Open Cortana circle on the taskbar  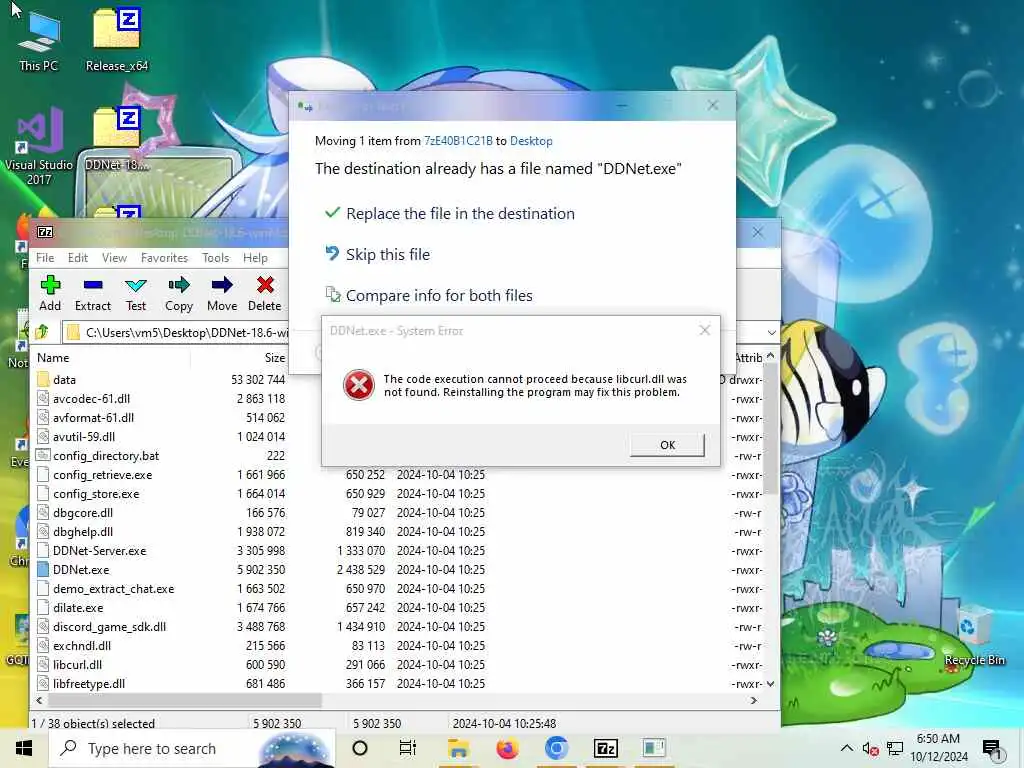360,748
